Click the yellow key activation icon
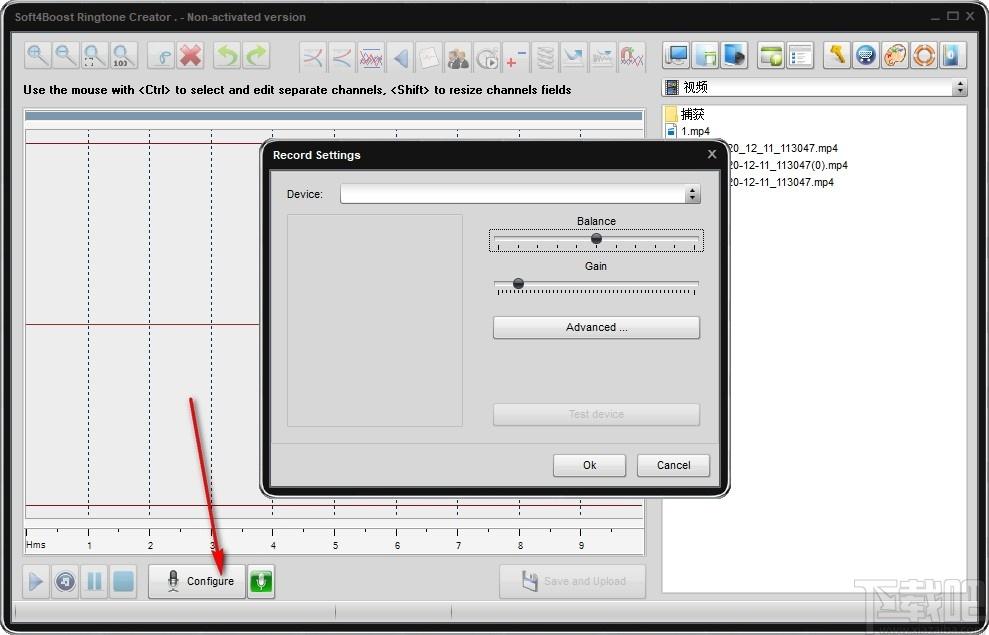Viewport: 989px width, 635px height. [x=837, y=56]
